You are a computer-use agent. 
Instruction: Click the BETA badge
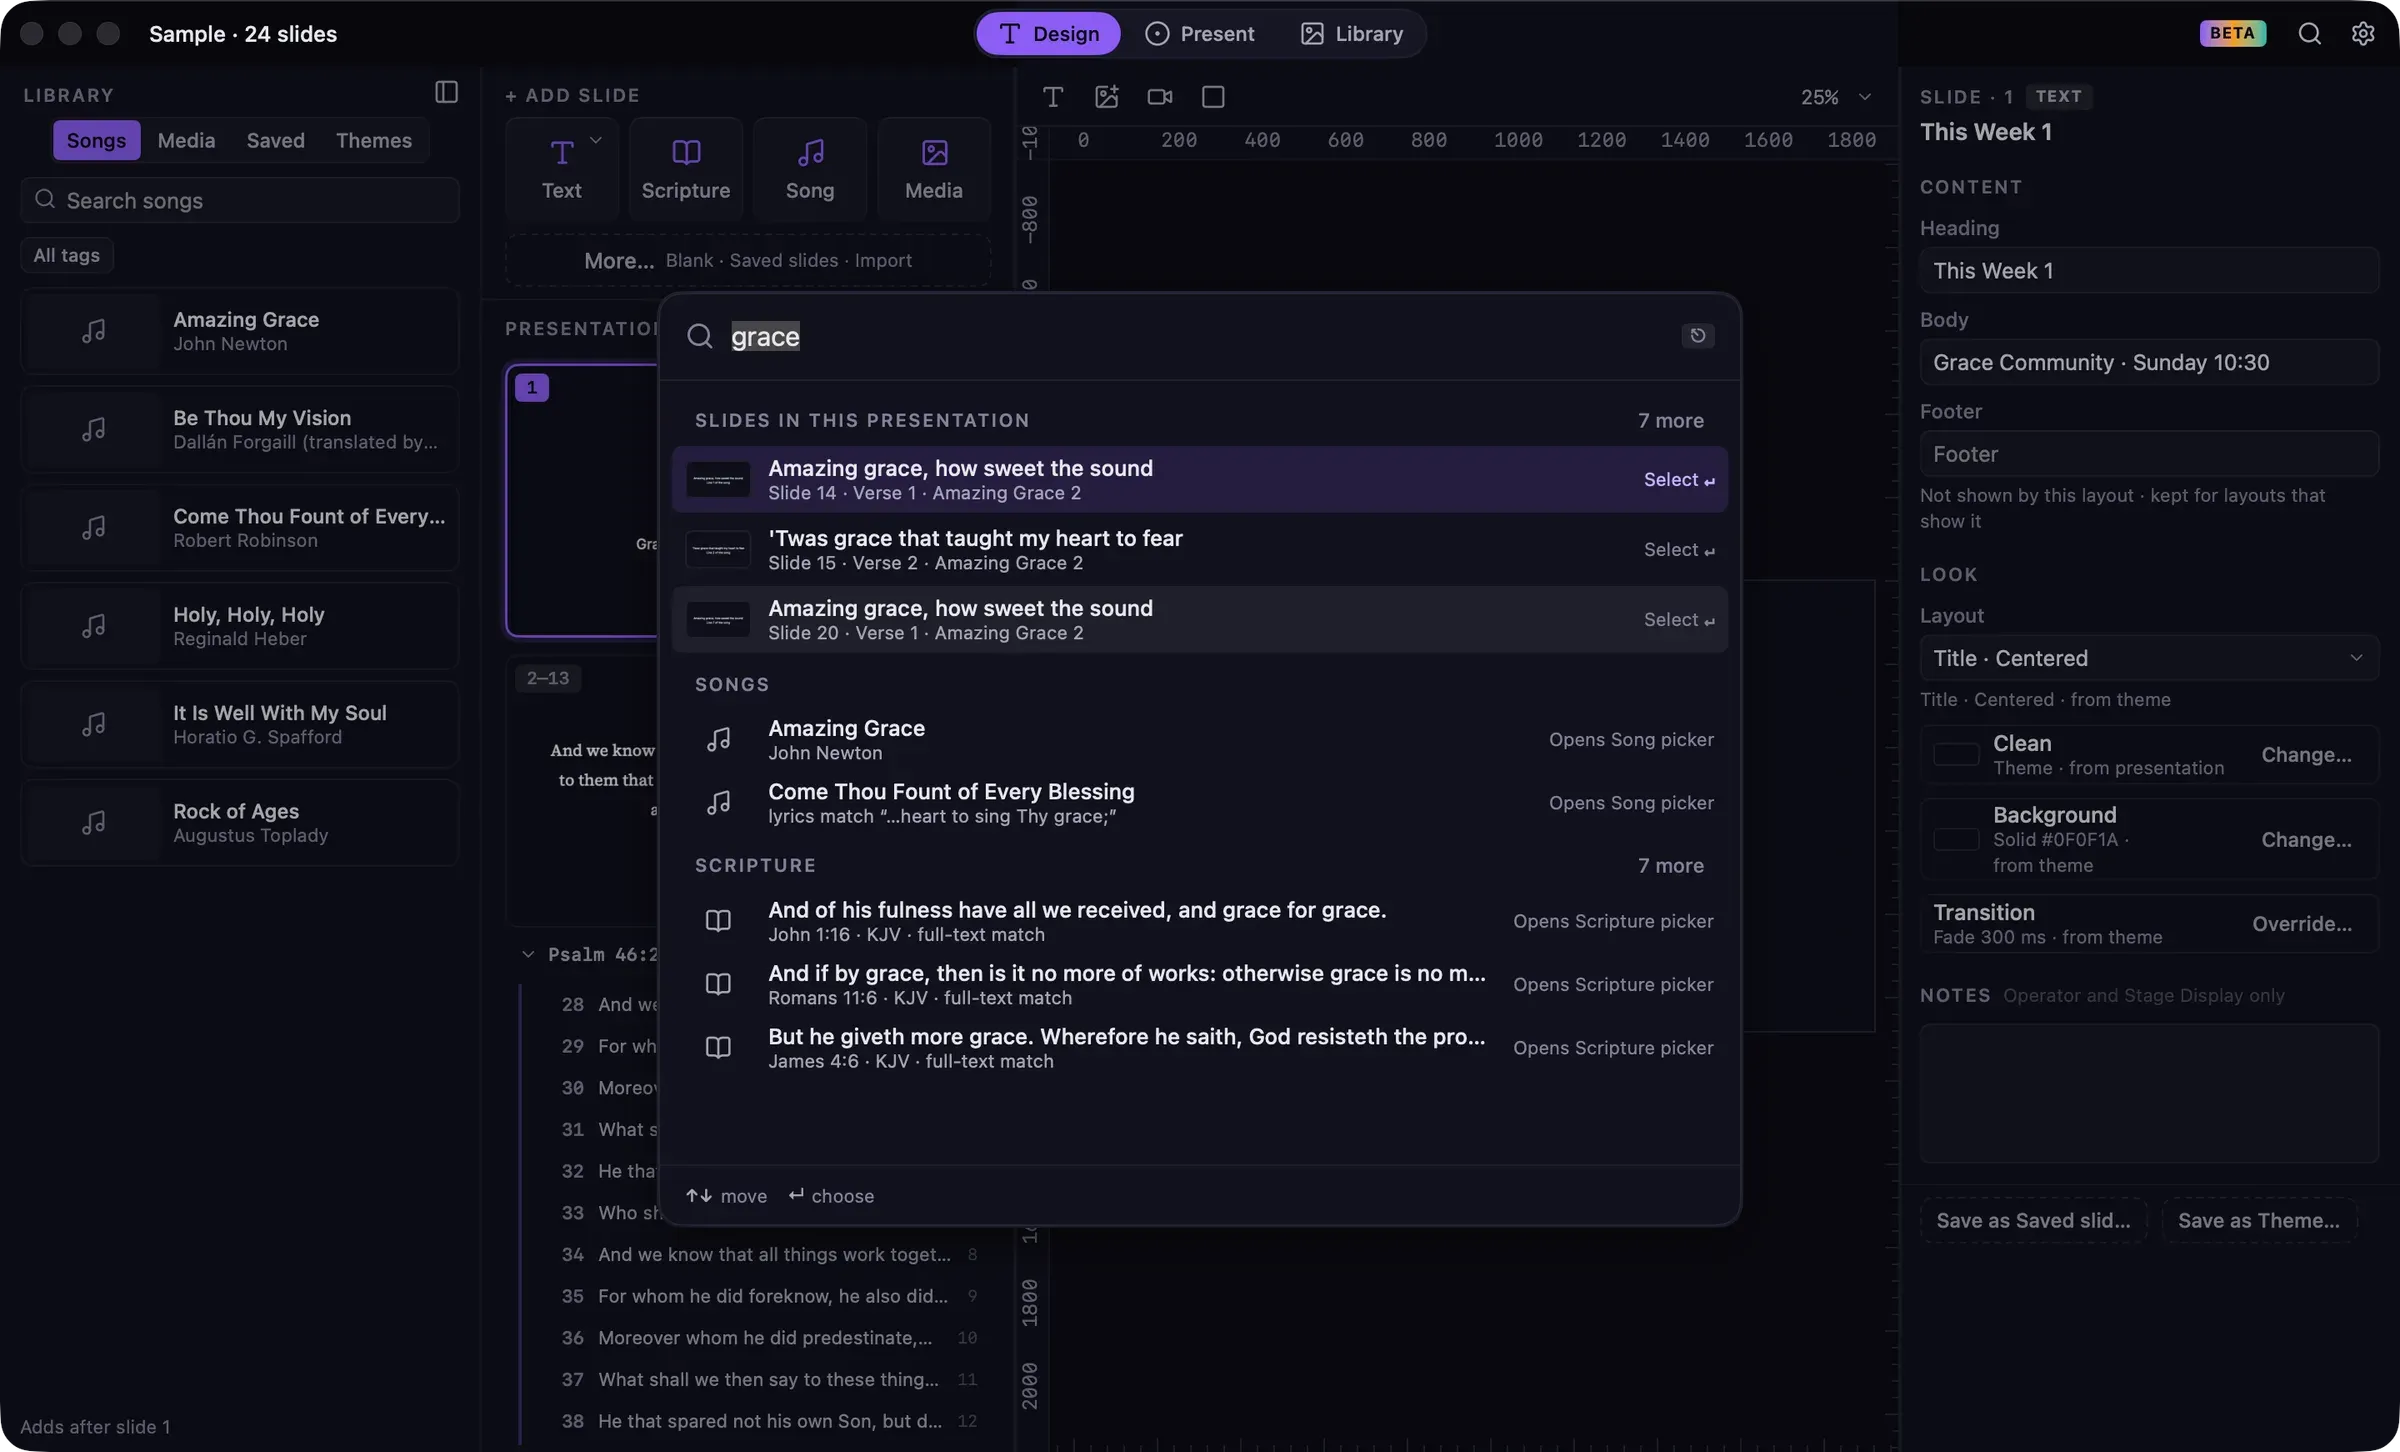tap(2232, 33)
